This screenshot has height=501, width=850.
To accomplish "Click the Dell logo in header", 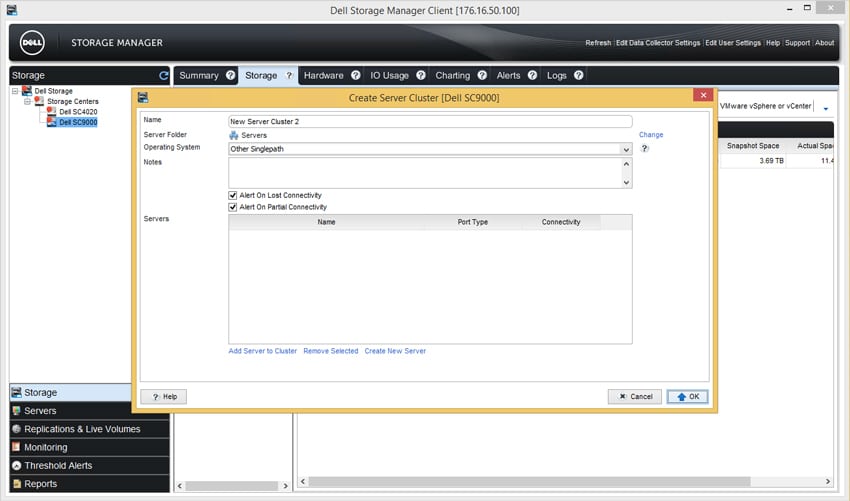I will click(32, 43).
